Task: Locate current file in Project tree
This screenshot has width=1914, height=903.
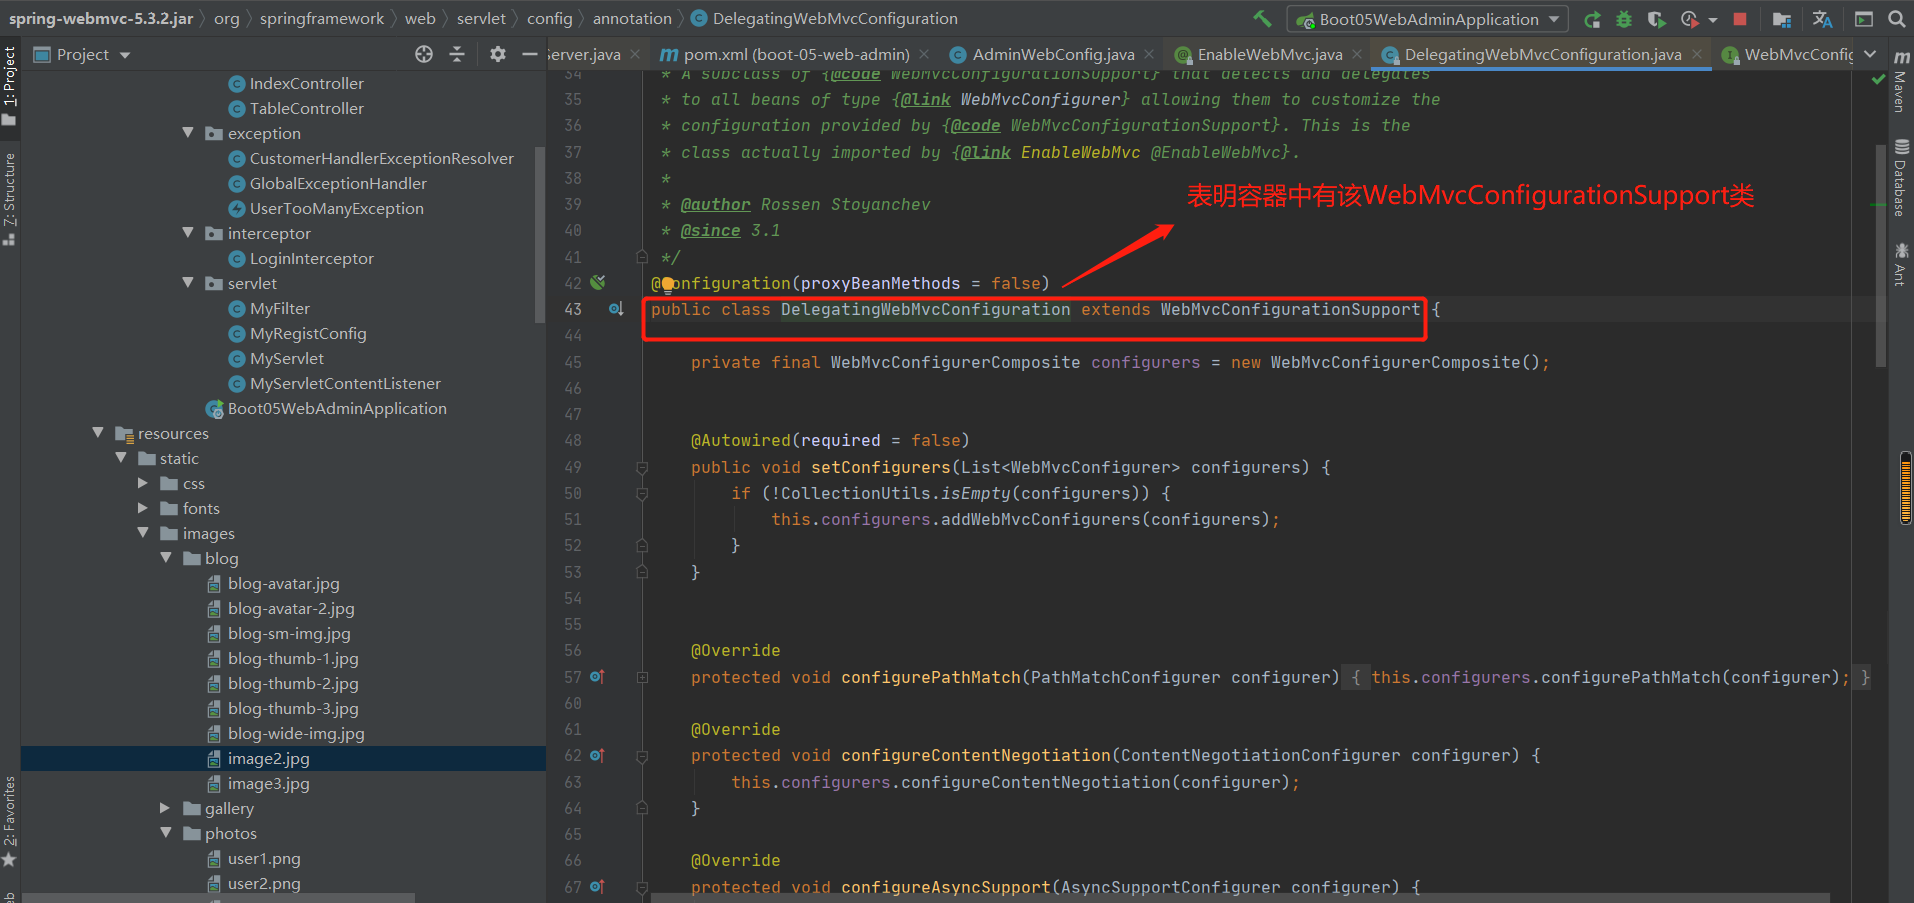Action: 424,54
